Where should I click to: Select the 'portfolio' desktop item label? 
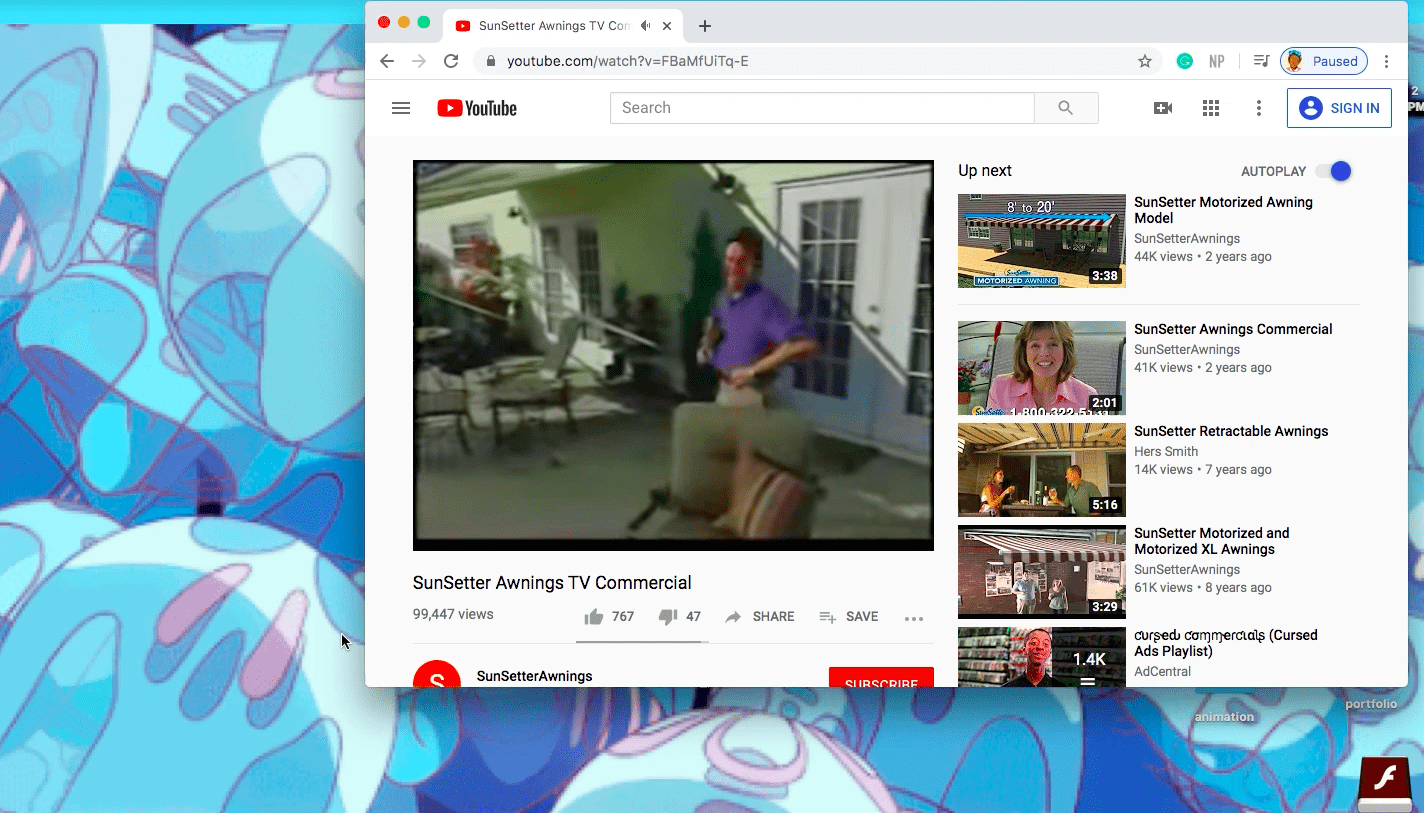tap(1371, 704)
